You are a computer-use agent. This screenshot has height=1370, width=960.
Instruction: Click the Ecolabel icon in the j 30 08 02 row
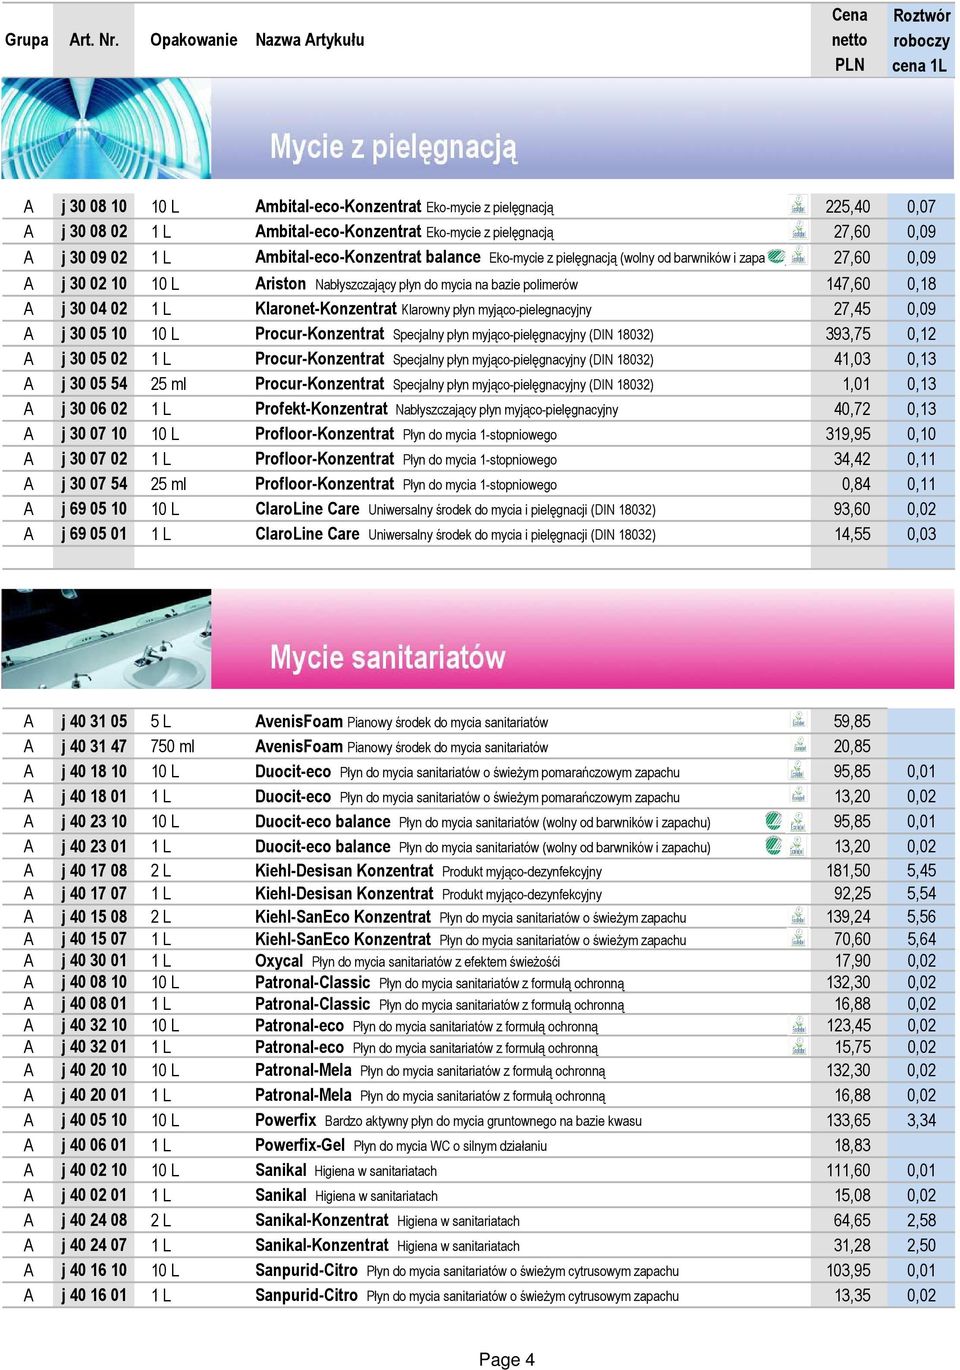click(798, 231)
